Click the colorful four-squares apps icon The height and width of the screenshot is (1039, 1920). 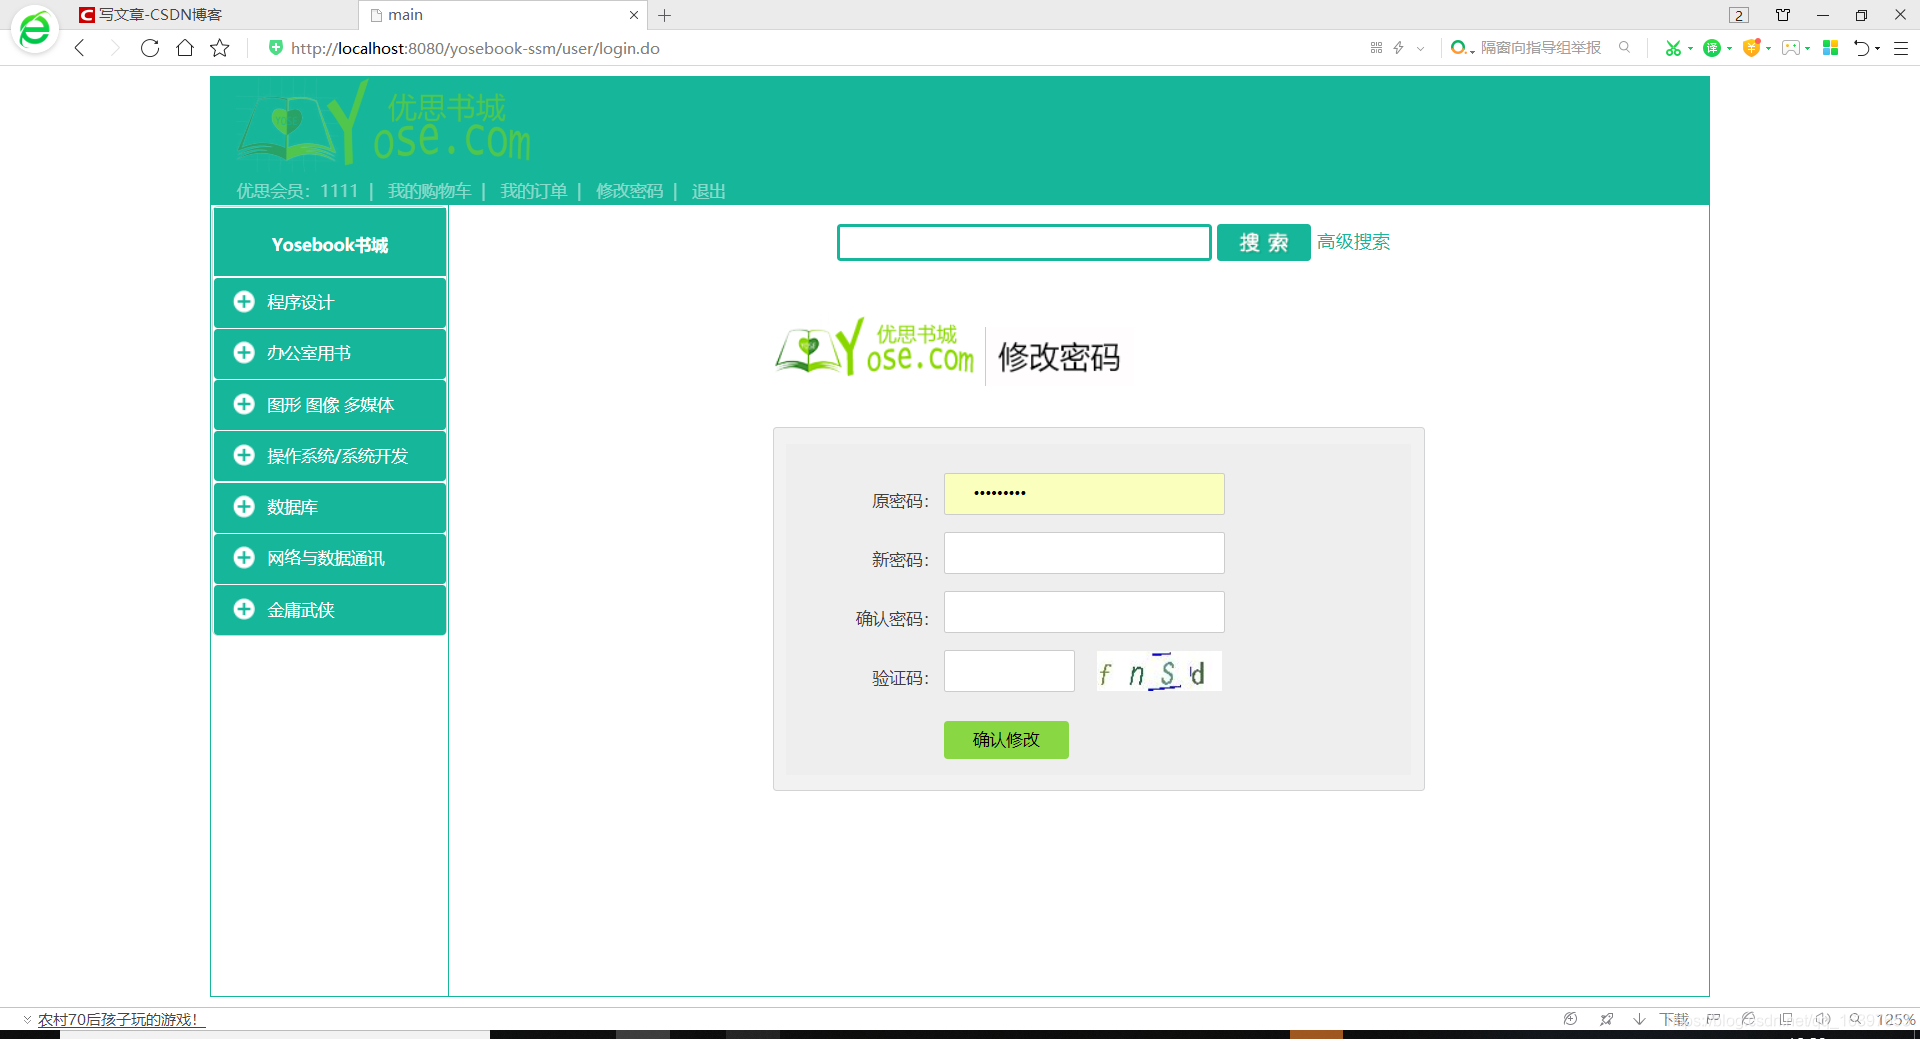pyautogui.click(x=1831, y=48)
